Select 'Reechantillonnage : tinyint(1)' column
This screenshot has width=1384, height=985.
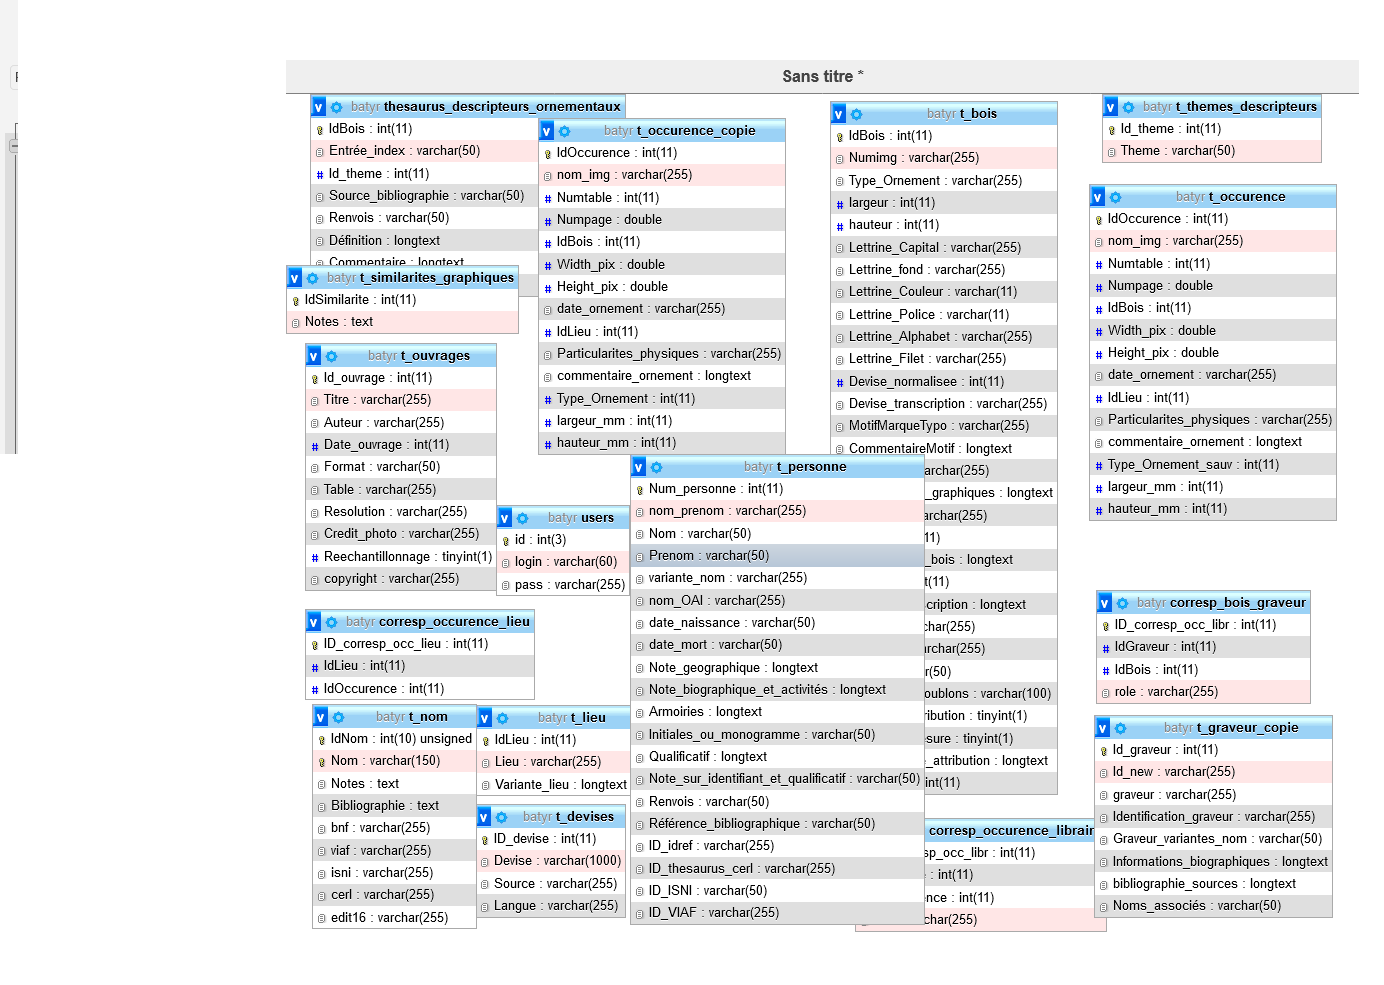[x=401, y=557]
